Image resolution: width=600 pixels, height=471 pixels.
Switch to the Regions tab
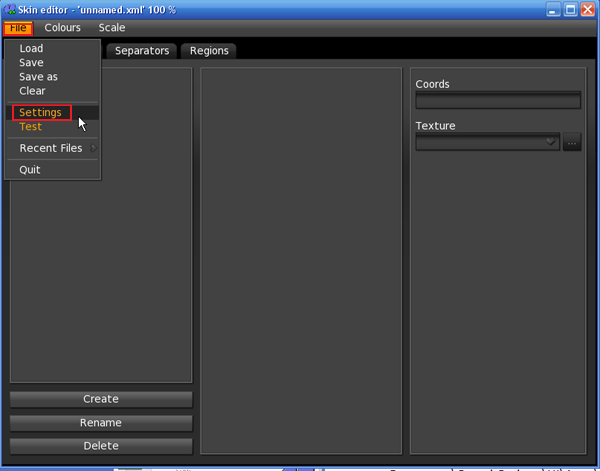209,51
